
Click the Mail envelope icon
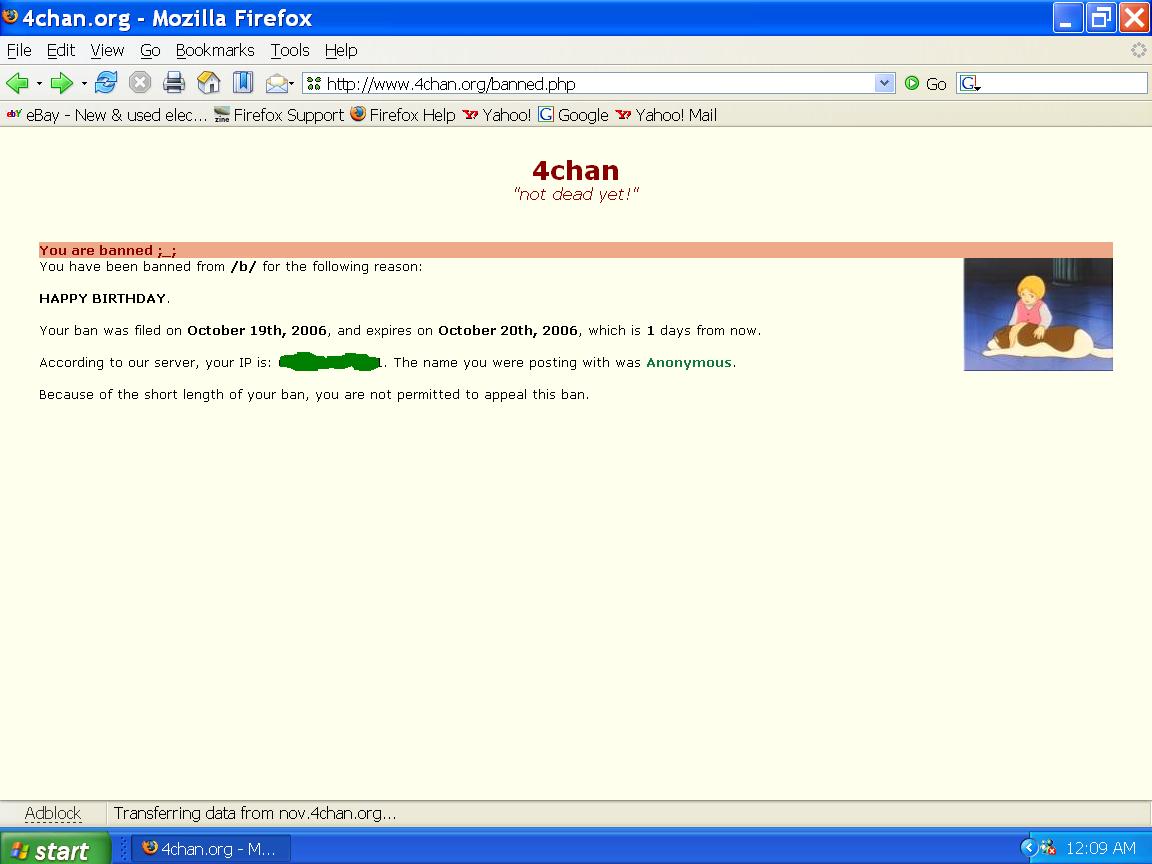click(x=276, y=84)
